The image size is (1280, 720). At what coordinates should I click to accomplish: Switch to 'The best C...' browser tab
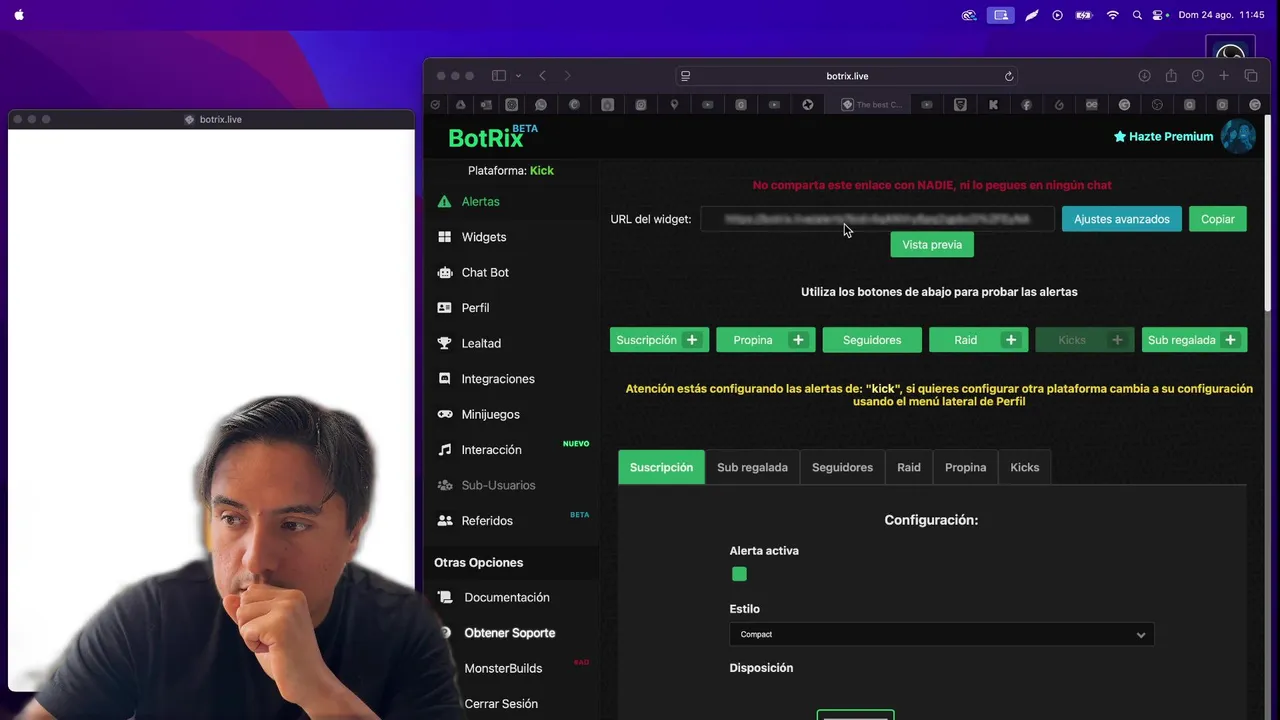click(872, 104)
